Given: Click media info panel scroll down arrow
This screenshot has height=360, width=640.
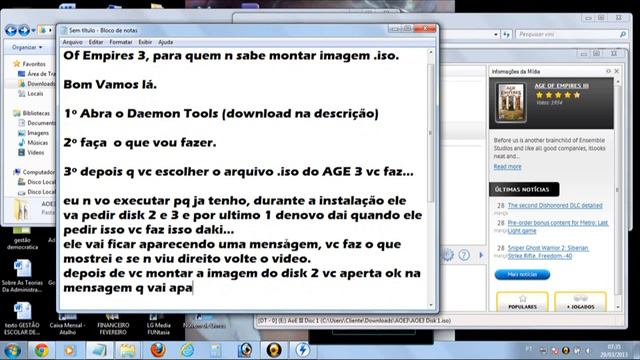Looking at the screenshot, I should pos(618,307).
